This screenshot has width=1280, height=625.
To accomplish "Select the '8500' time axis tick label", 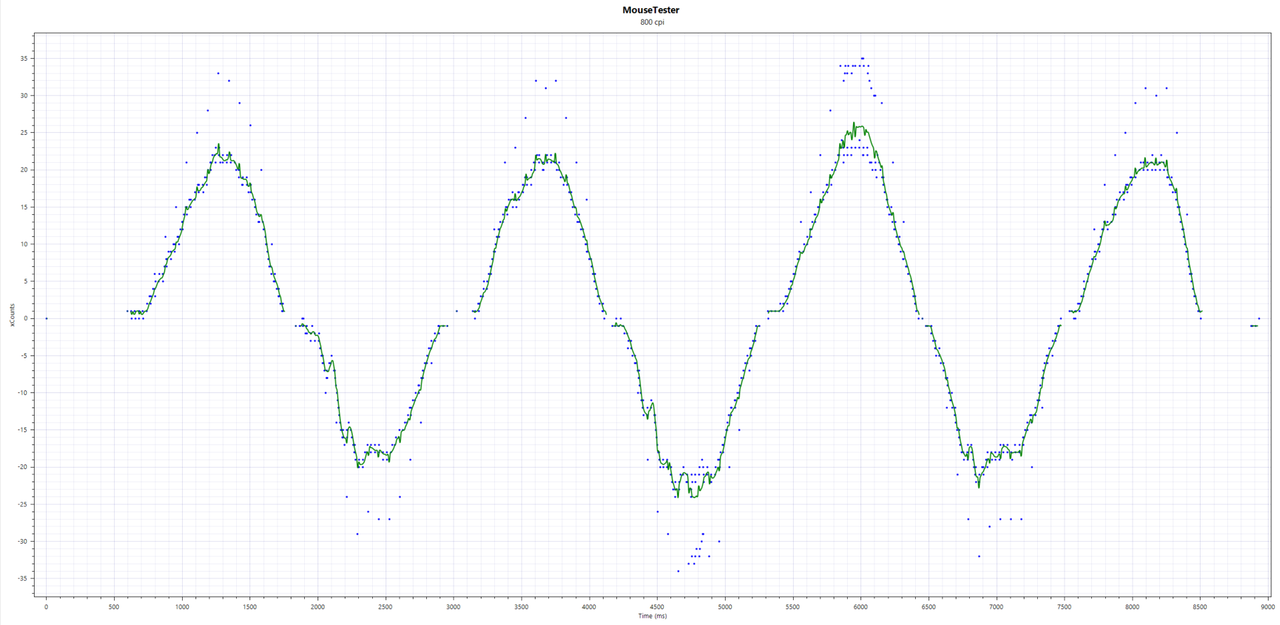I will click(1200, 606).
